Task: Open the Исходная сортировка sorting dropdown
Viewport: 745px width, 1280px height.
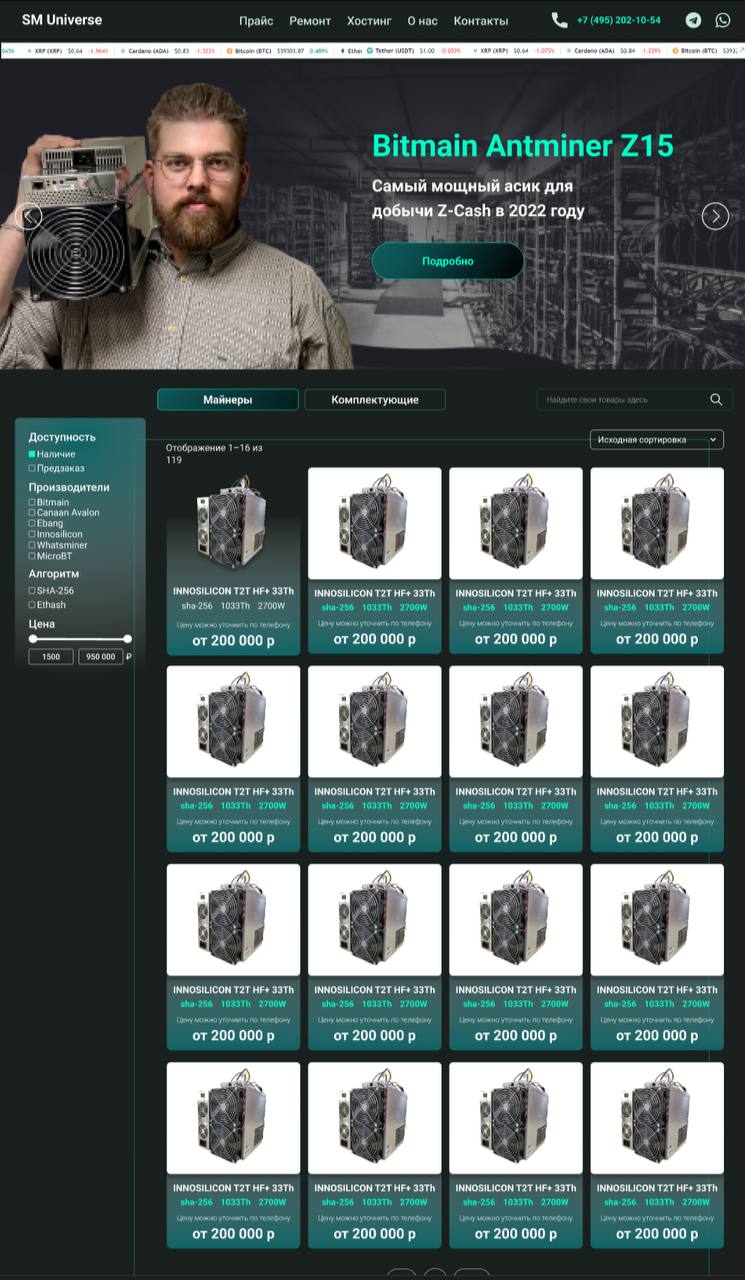Action: [656, 439]
